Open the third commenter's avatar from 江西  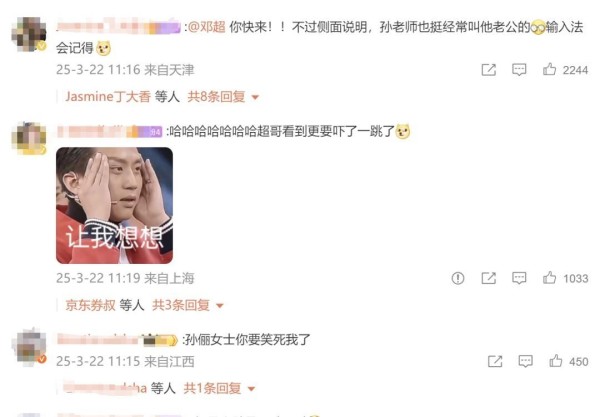click(x=29, y=347)
